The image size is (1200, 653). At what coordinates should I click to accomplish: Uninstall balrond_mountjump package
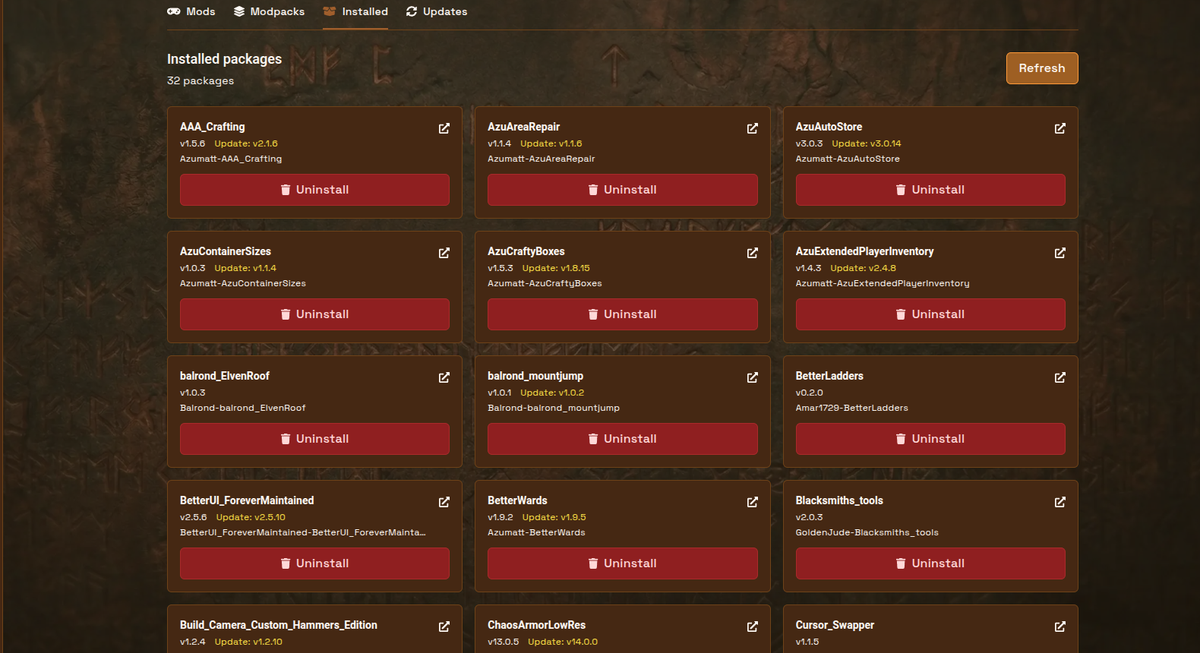click(x=623, y=439)
